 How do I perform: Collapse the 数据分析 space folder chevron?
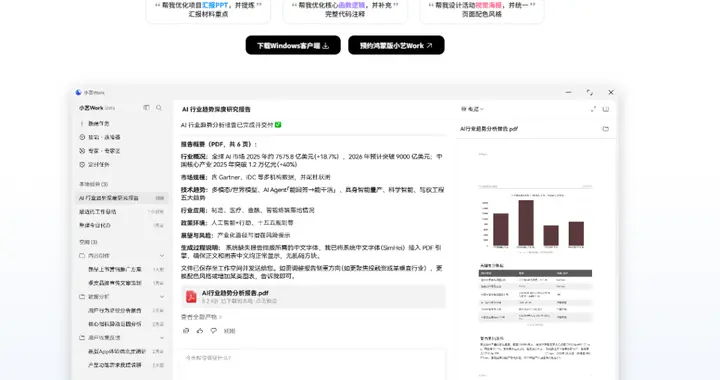coord(162,297)
